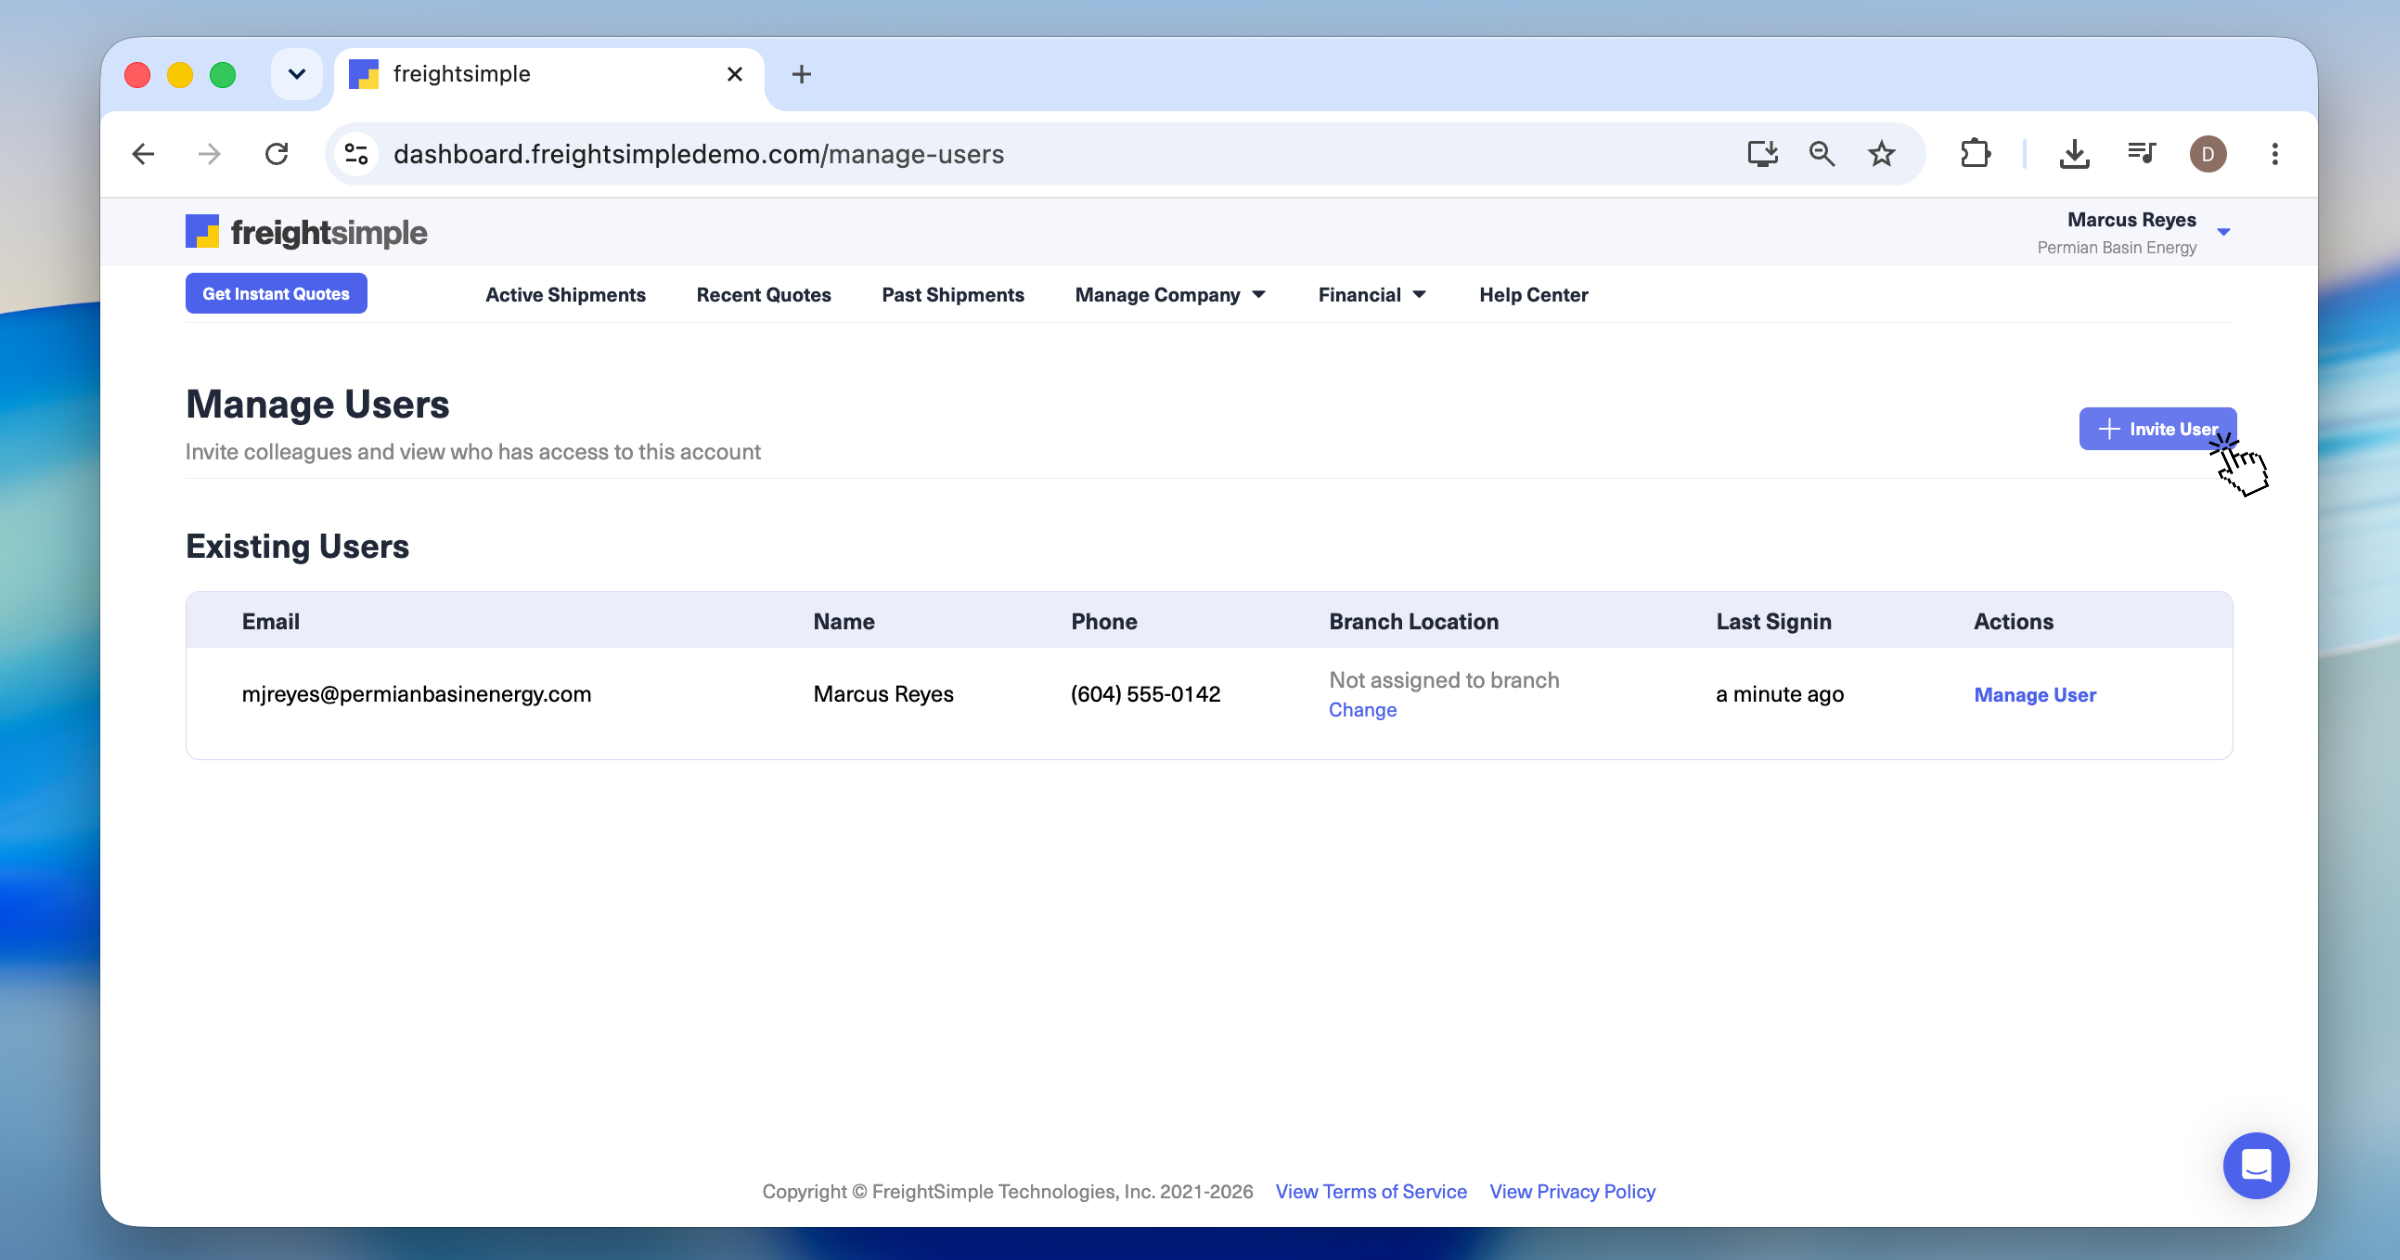The height and width of the screenshot is (1260, 2400).
Task: Click the browser forward arrow
Action: (209, 154)
